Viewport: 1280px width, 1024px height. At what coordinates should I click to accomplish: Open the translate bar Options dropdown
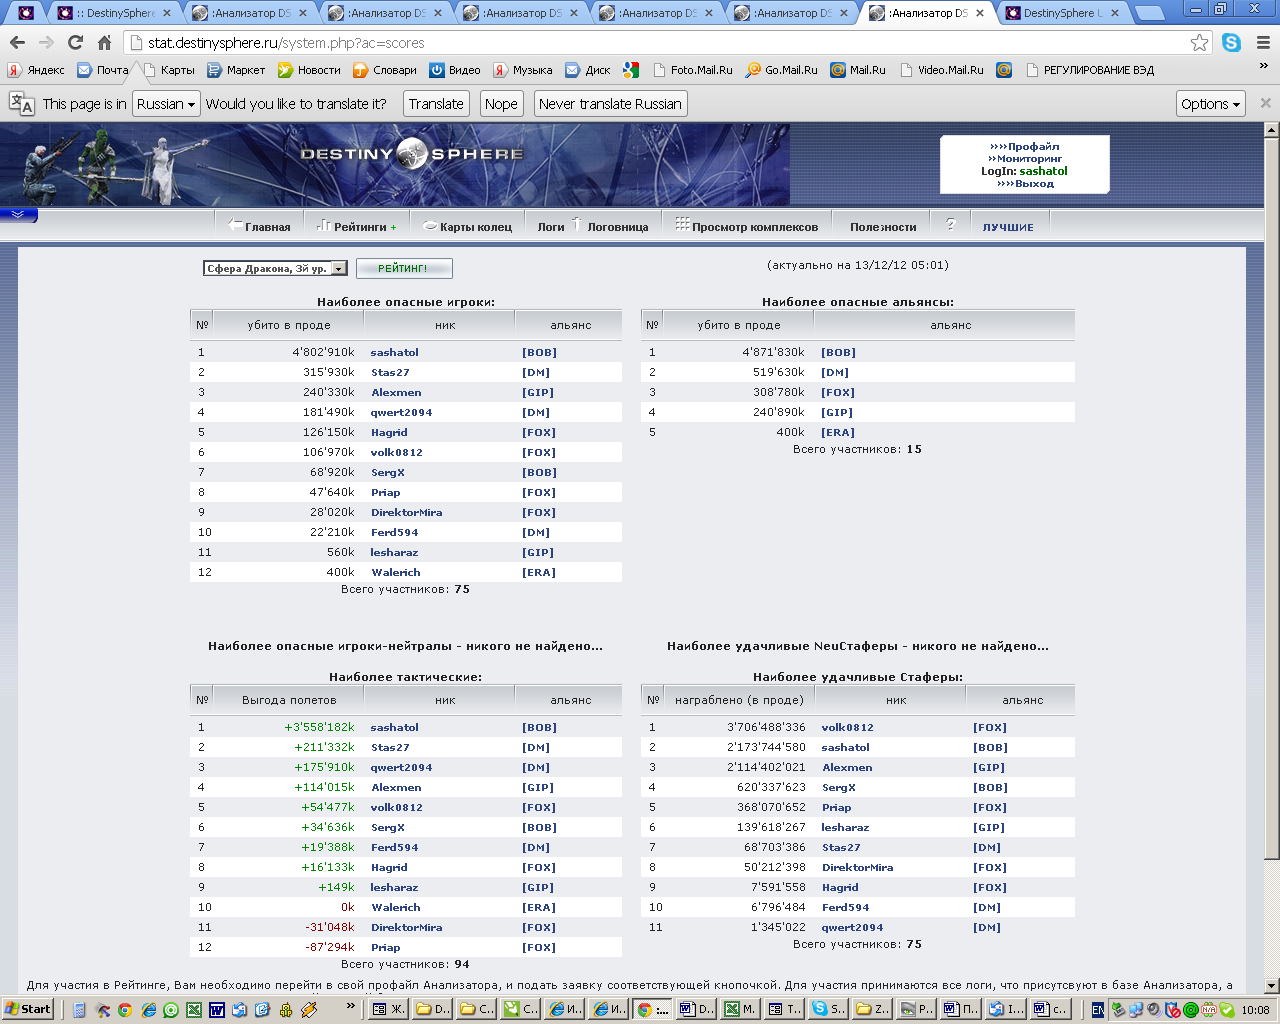1210,104
